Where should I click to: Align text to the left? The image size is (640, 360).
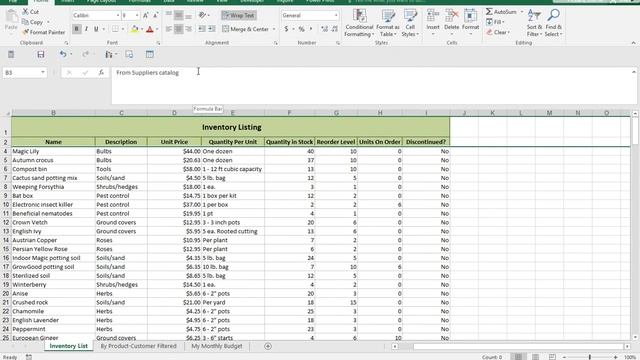[169, 29]
